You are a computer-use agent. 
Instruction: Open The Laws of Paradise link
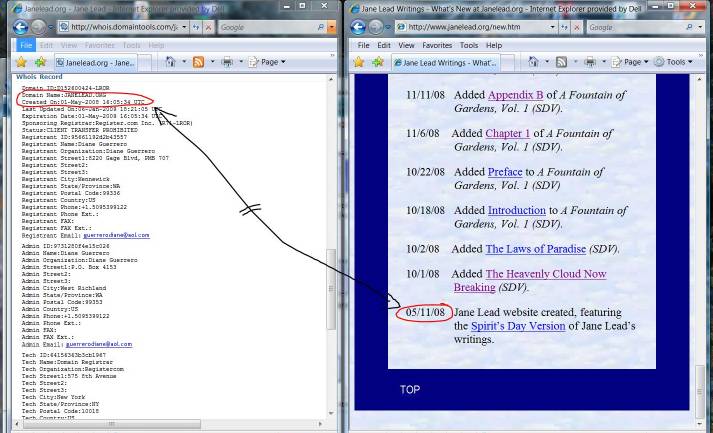[x=536, y=249]
